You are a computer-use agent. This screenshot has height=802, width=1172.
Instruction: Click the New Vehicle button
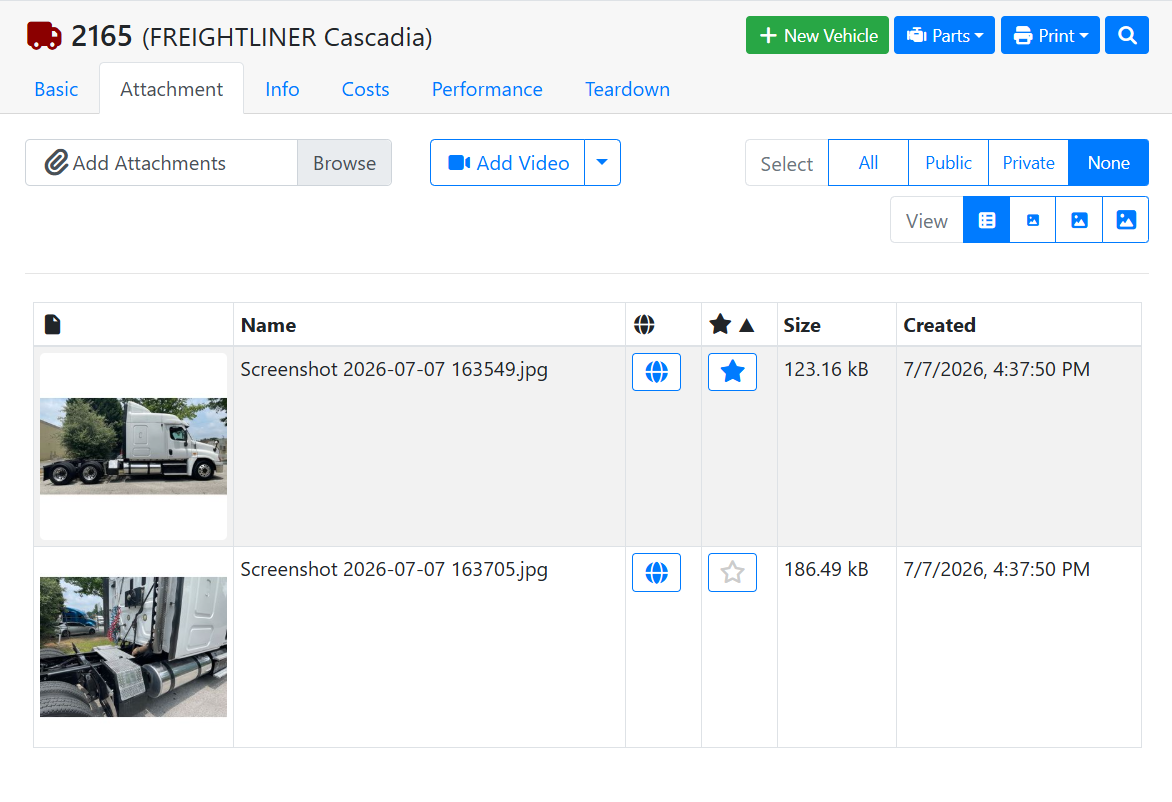tap(817, 35)
